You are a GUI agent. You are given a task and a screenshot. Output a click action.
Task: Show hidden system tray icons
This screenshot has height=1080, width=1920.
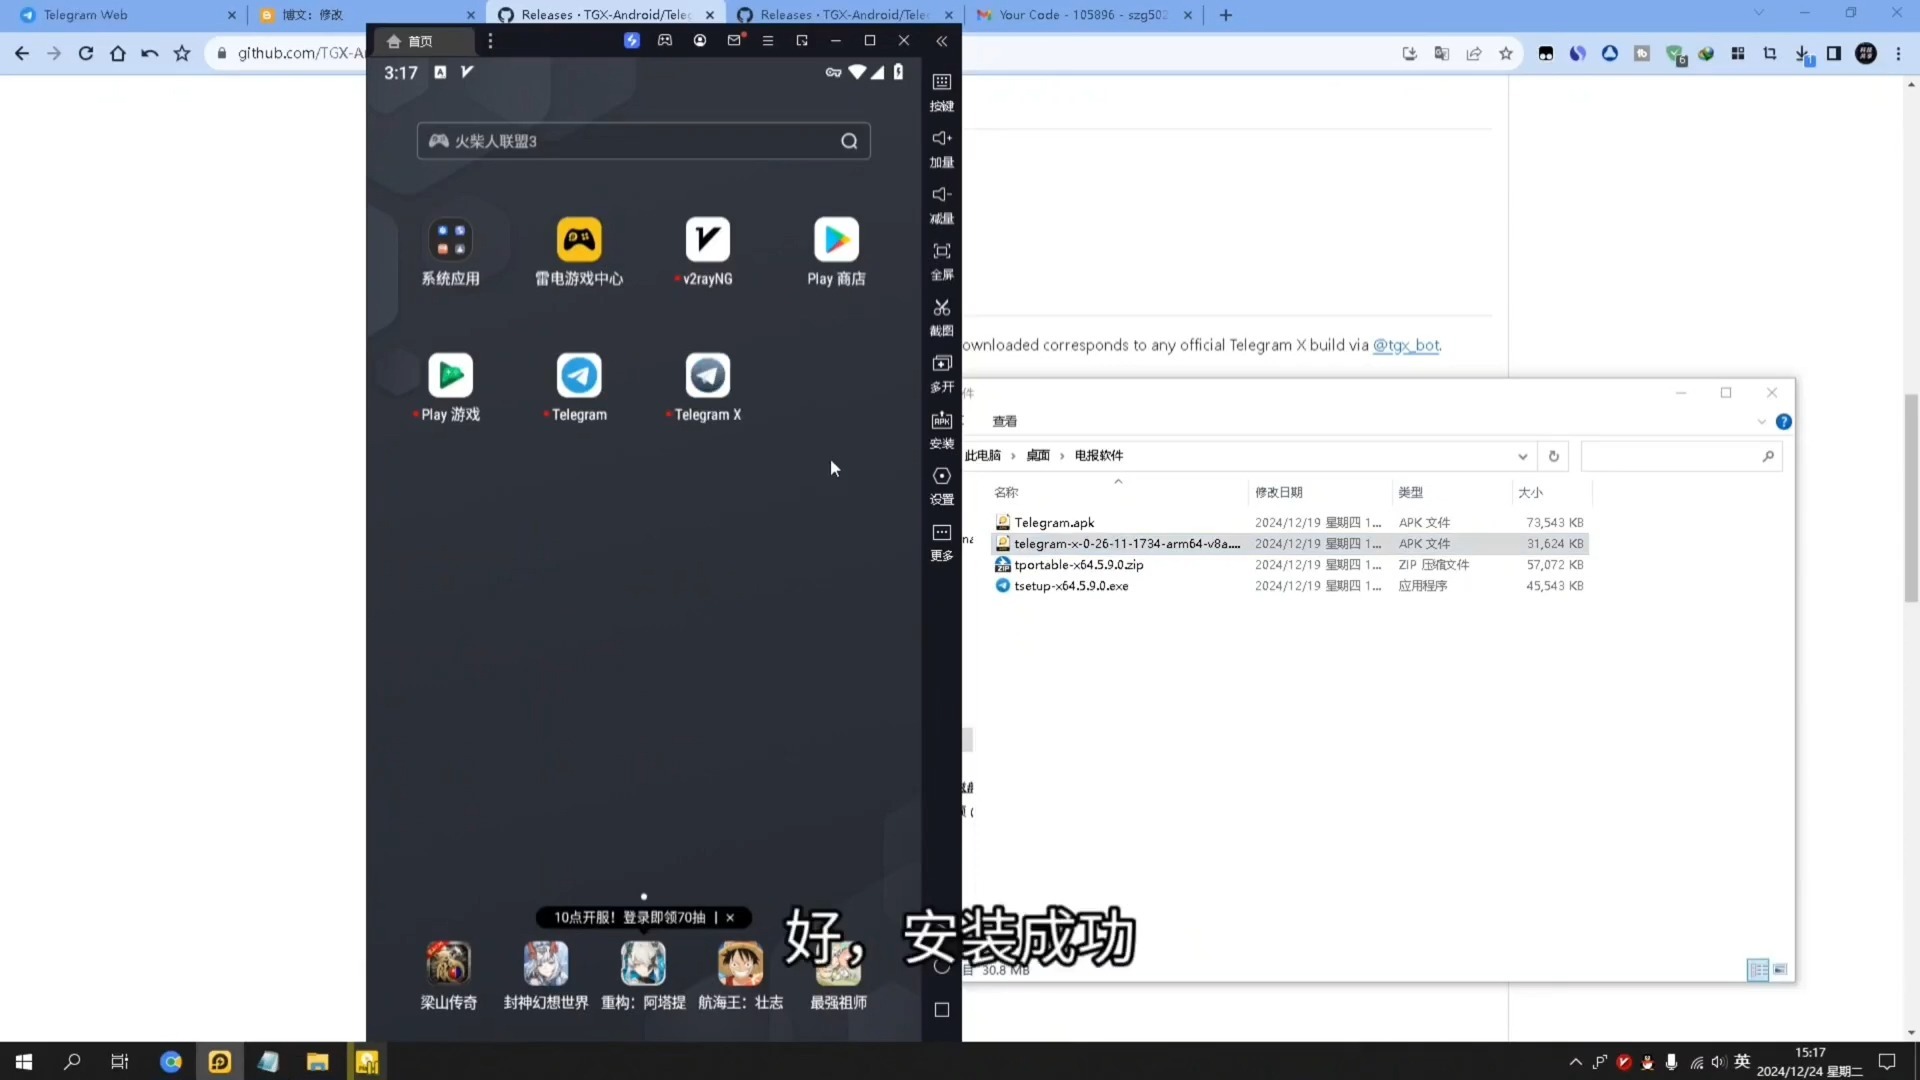tap(1576, 1062)
